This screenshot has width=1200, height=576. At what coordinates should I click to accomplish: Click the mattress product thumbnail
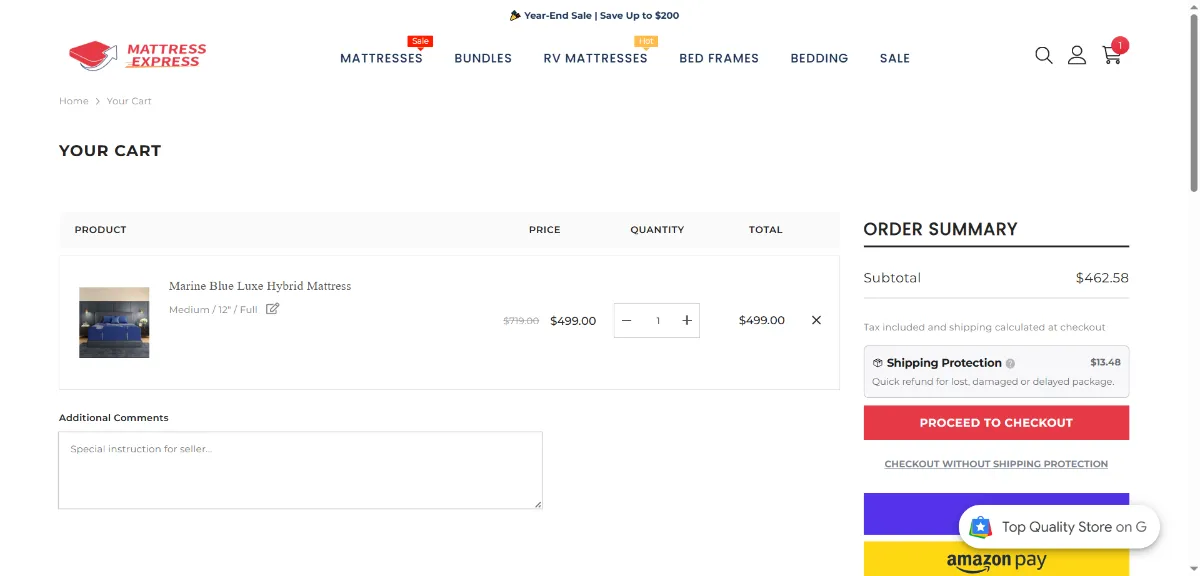(x=114, y=322)
